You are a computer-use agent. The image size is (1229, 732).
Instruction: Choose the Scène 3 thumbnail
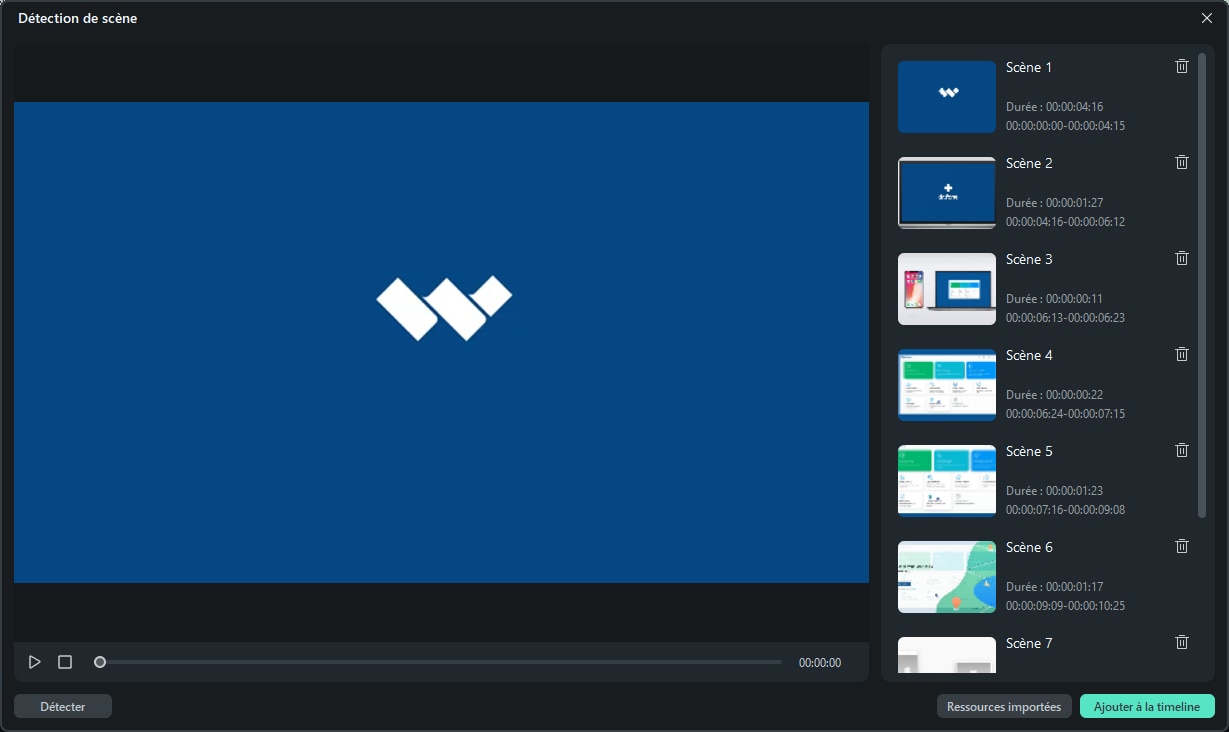click(x=947, y=289)
